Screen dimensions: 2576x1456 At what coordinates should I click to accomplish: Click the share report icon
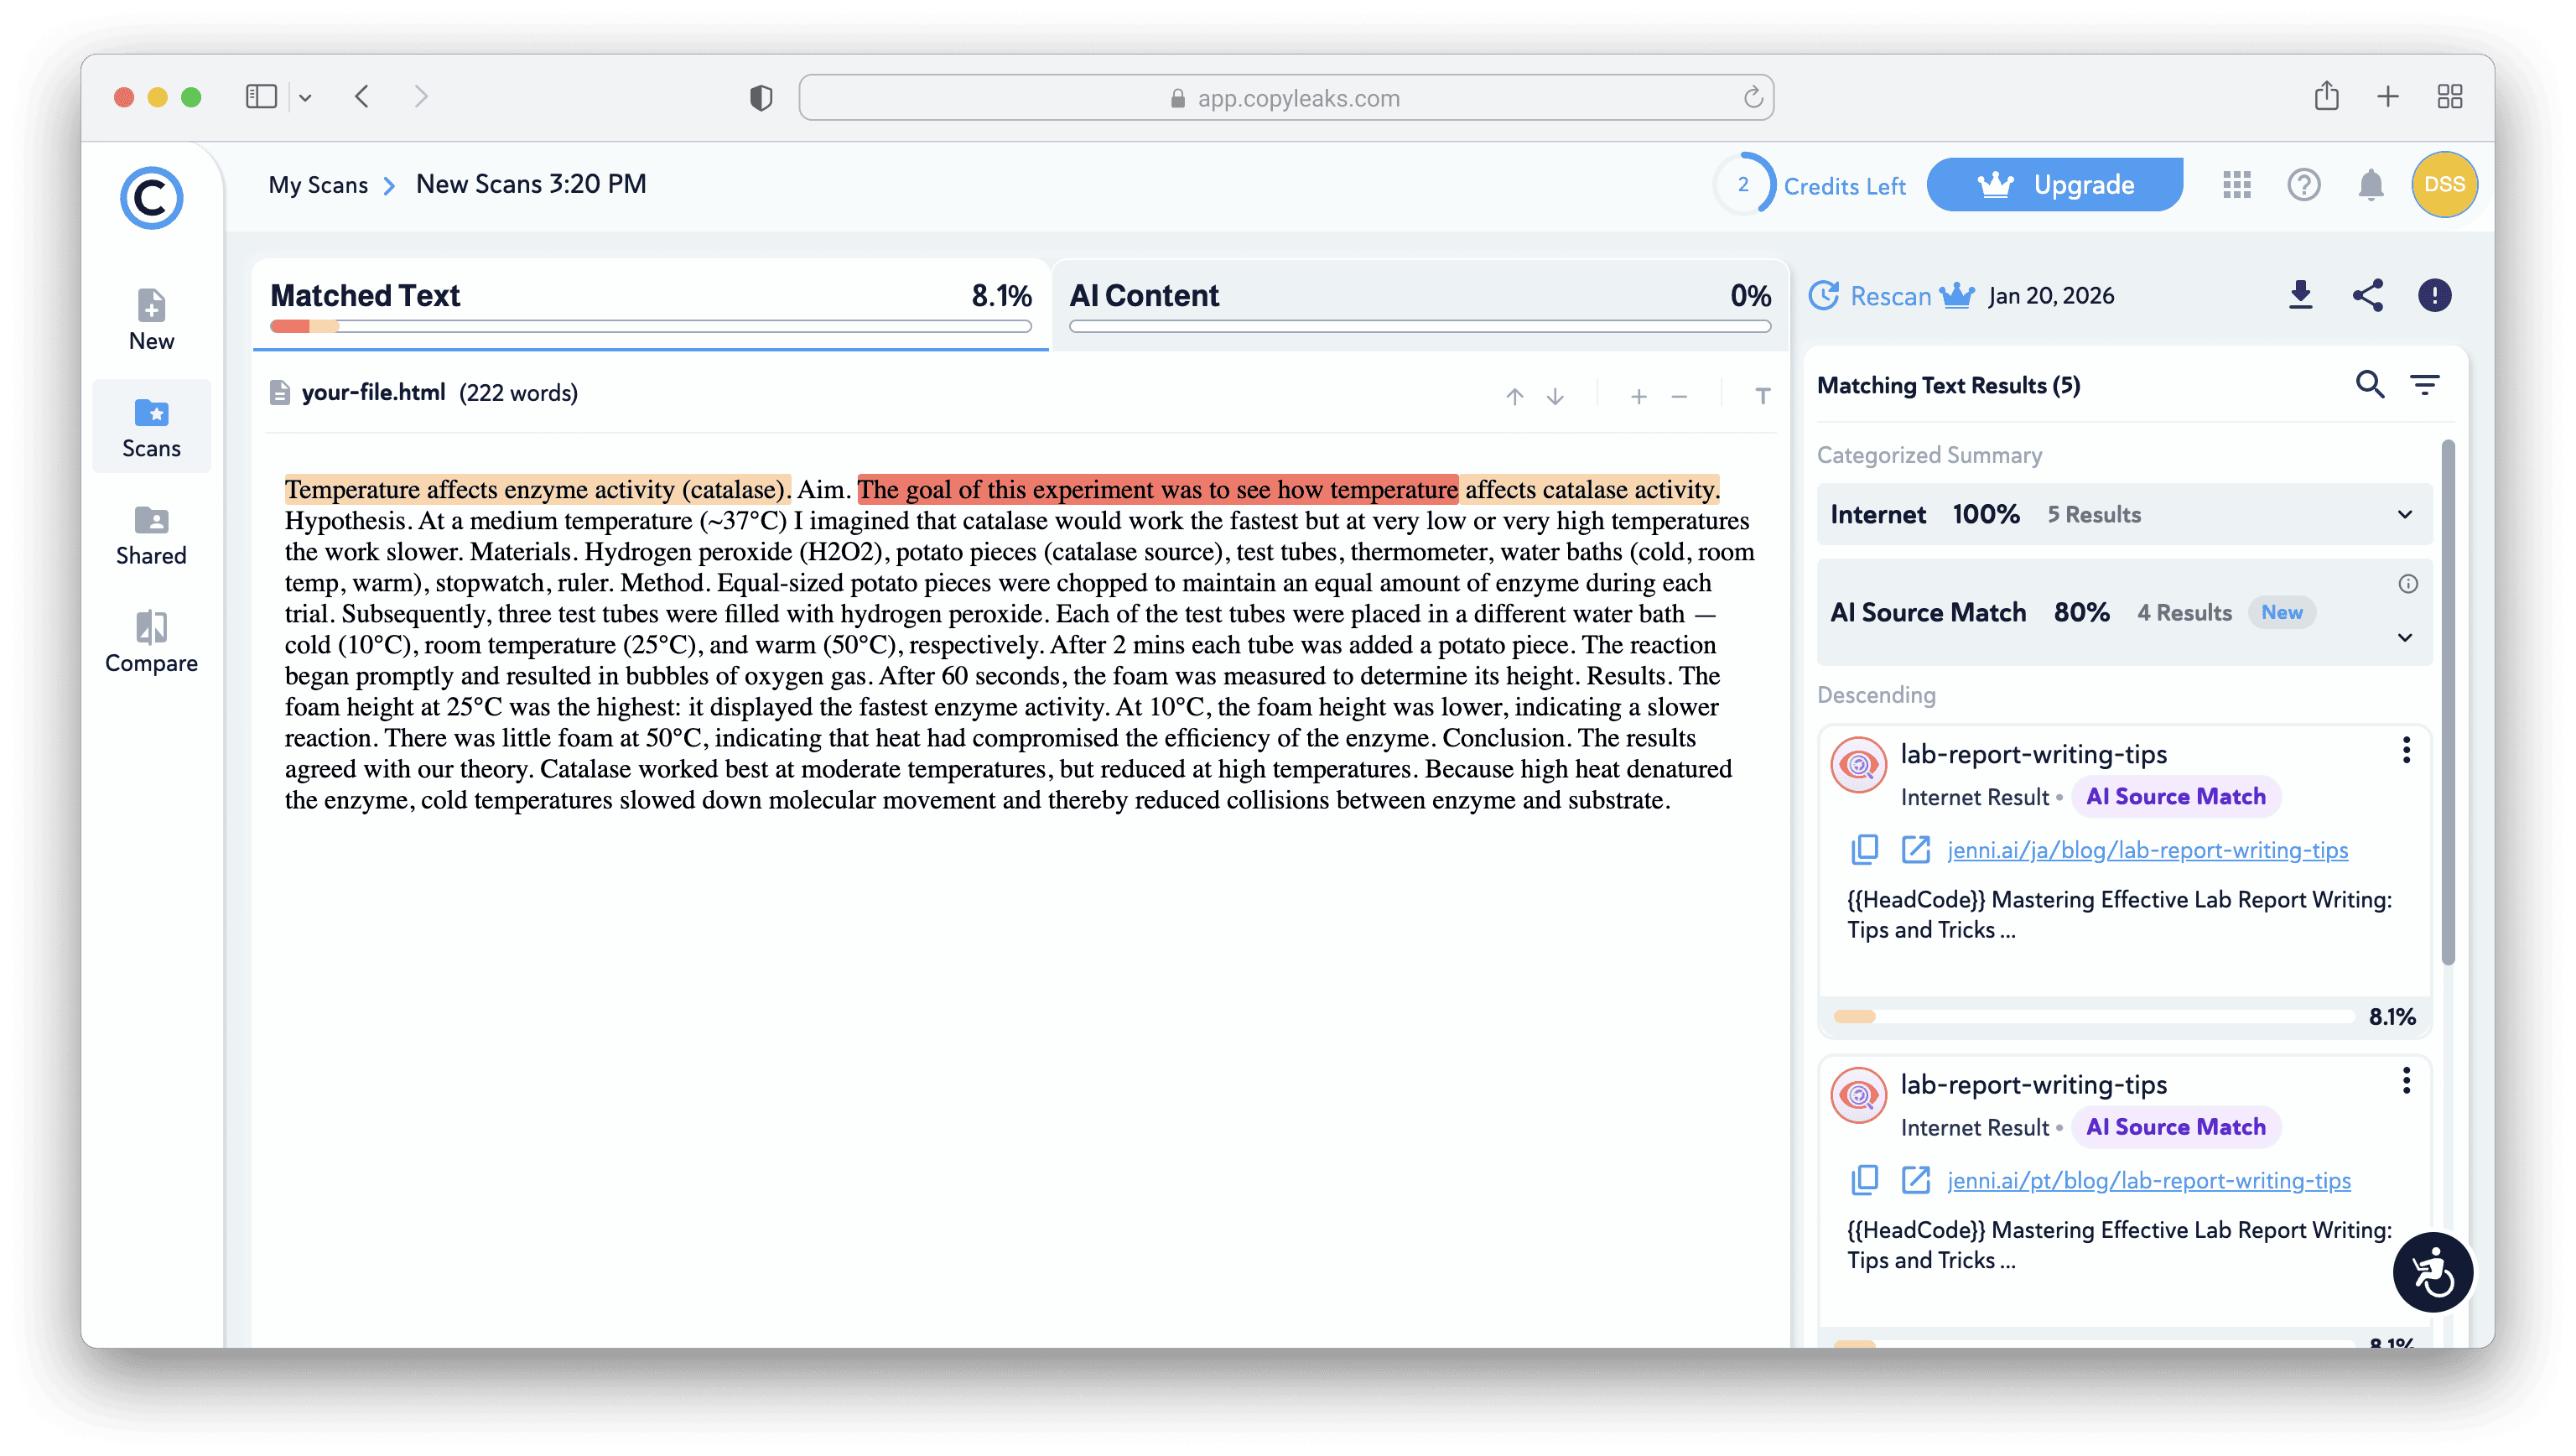tap(2367, 295)
